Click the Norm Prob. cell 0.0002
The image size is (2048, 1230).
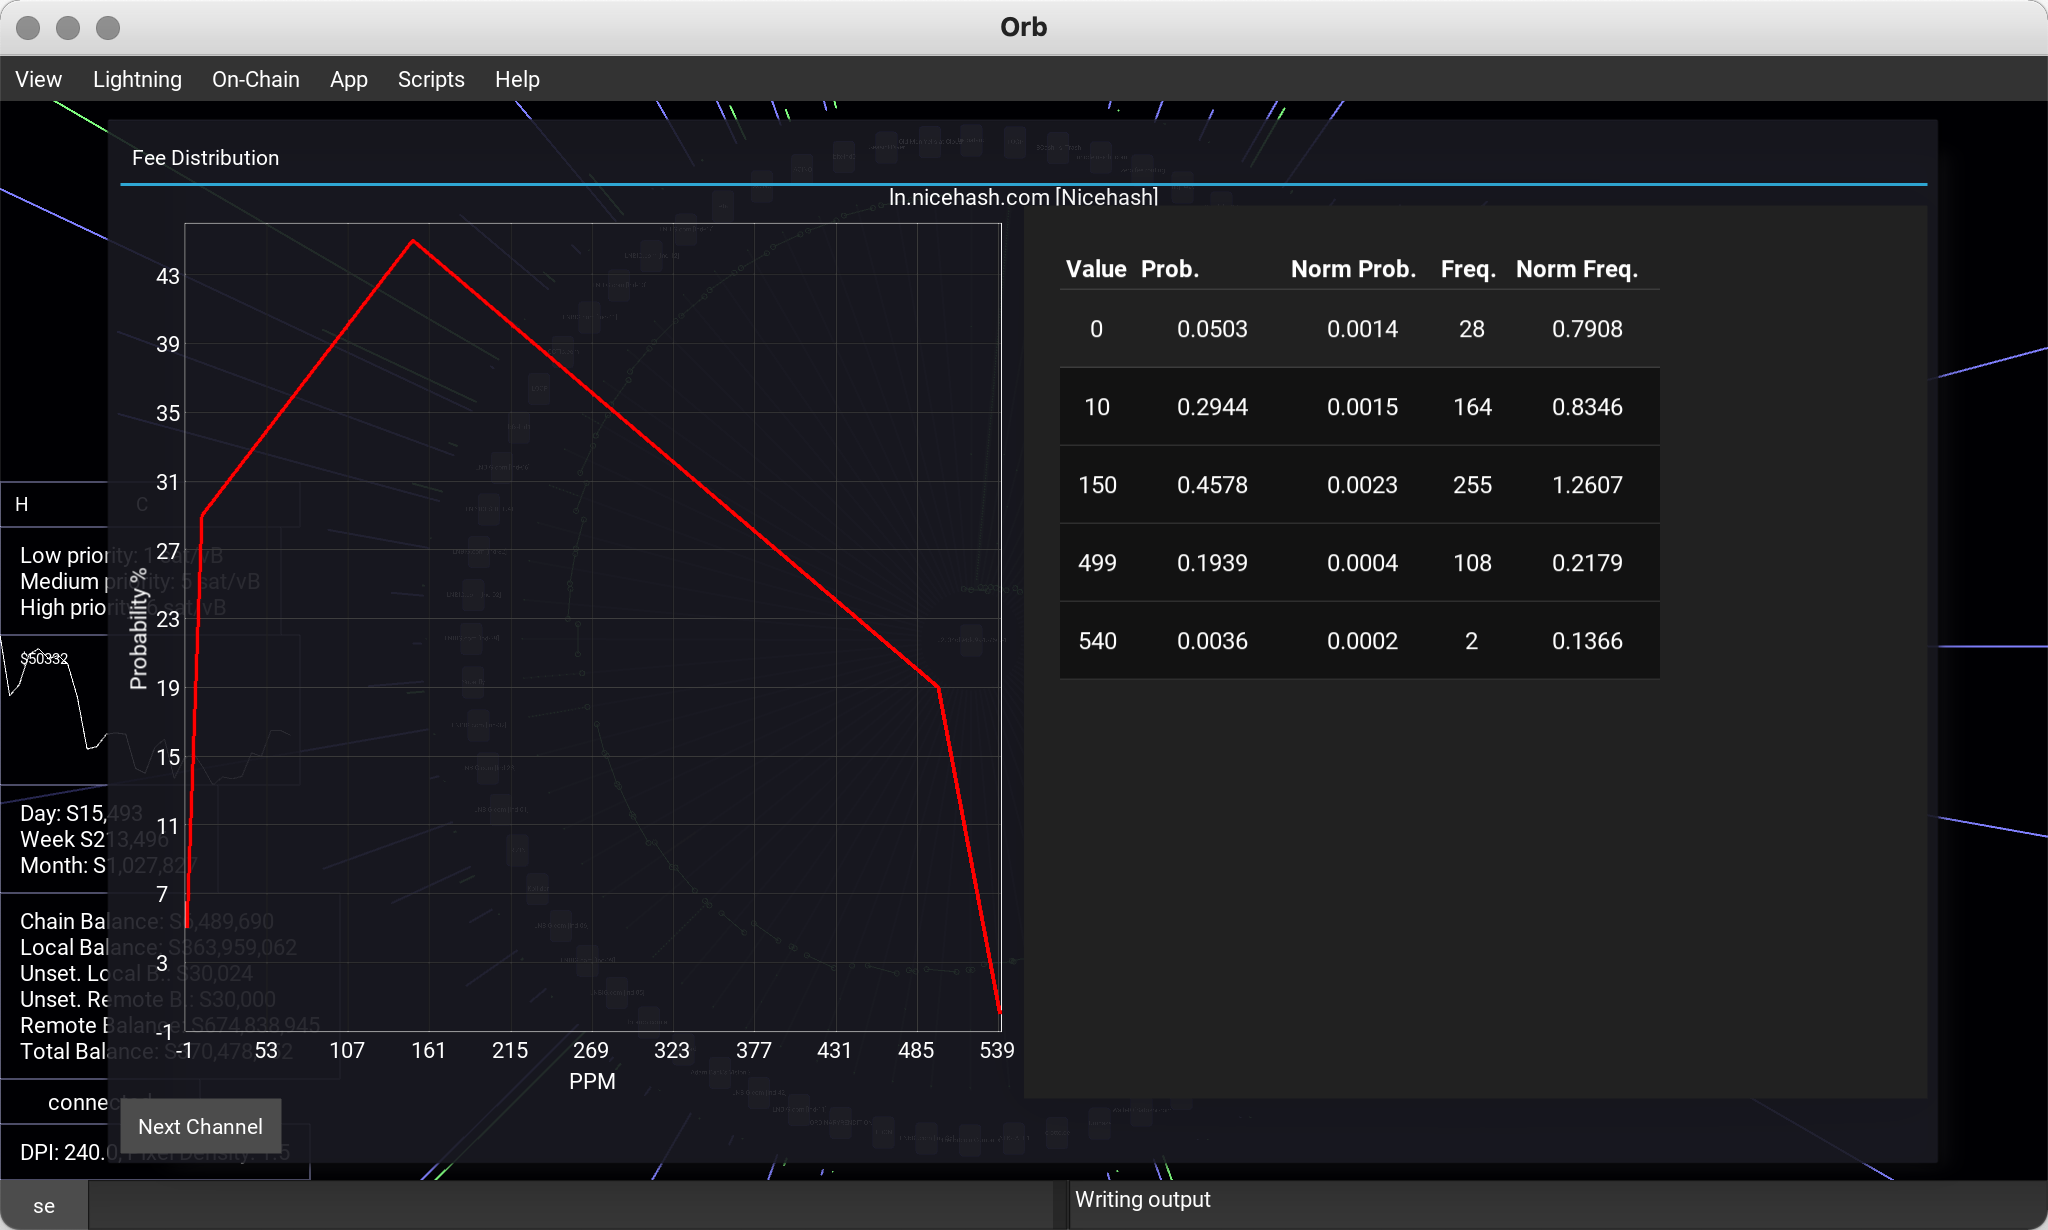1362,641
